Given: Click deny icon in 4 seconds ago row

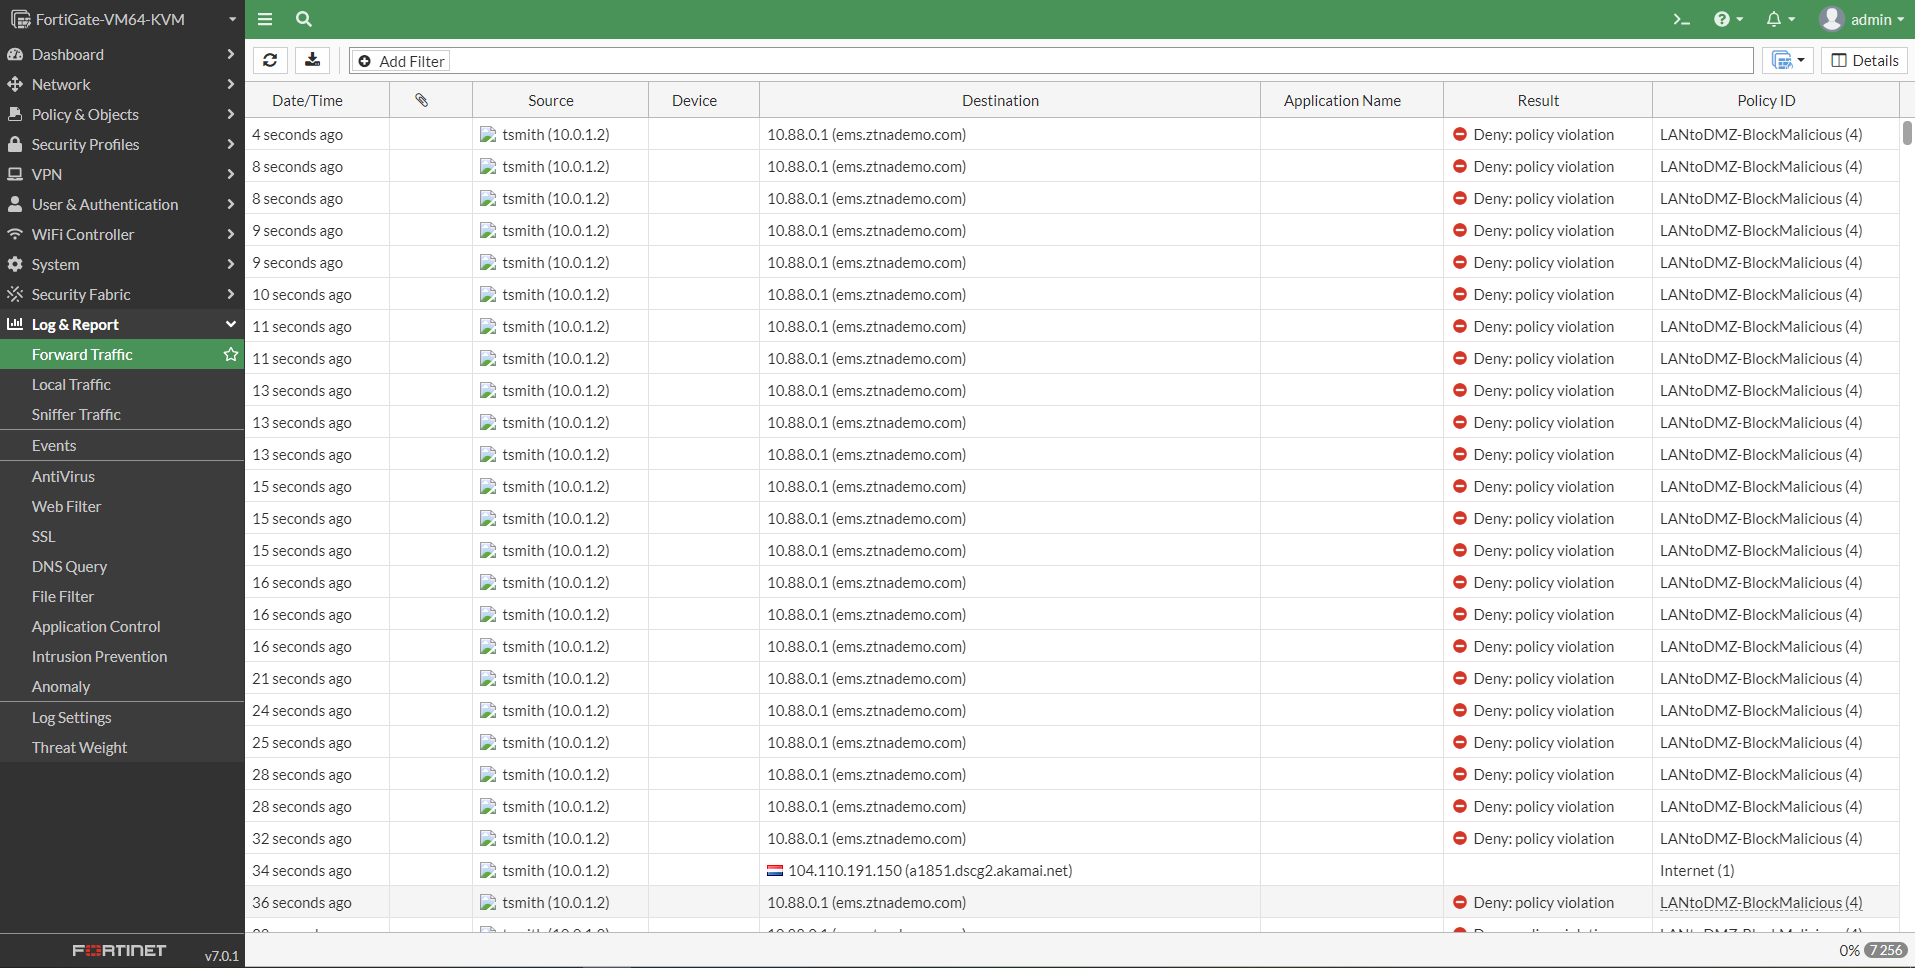Looking at the screenshot, I should (x=1460, y=134).
